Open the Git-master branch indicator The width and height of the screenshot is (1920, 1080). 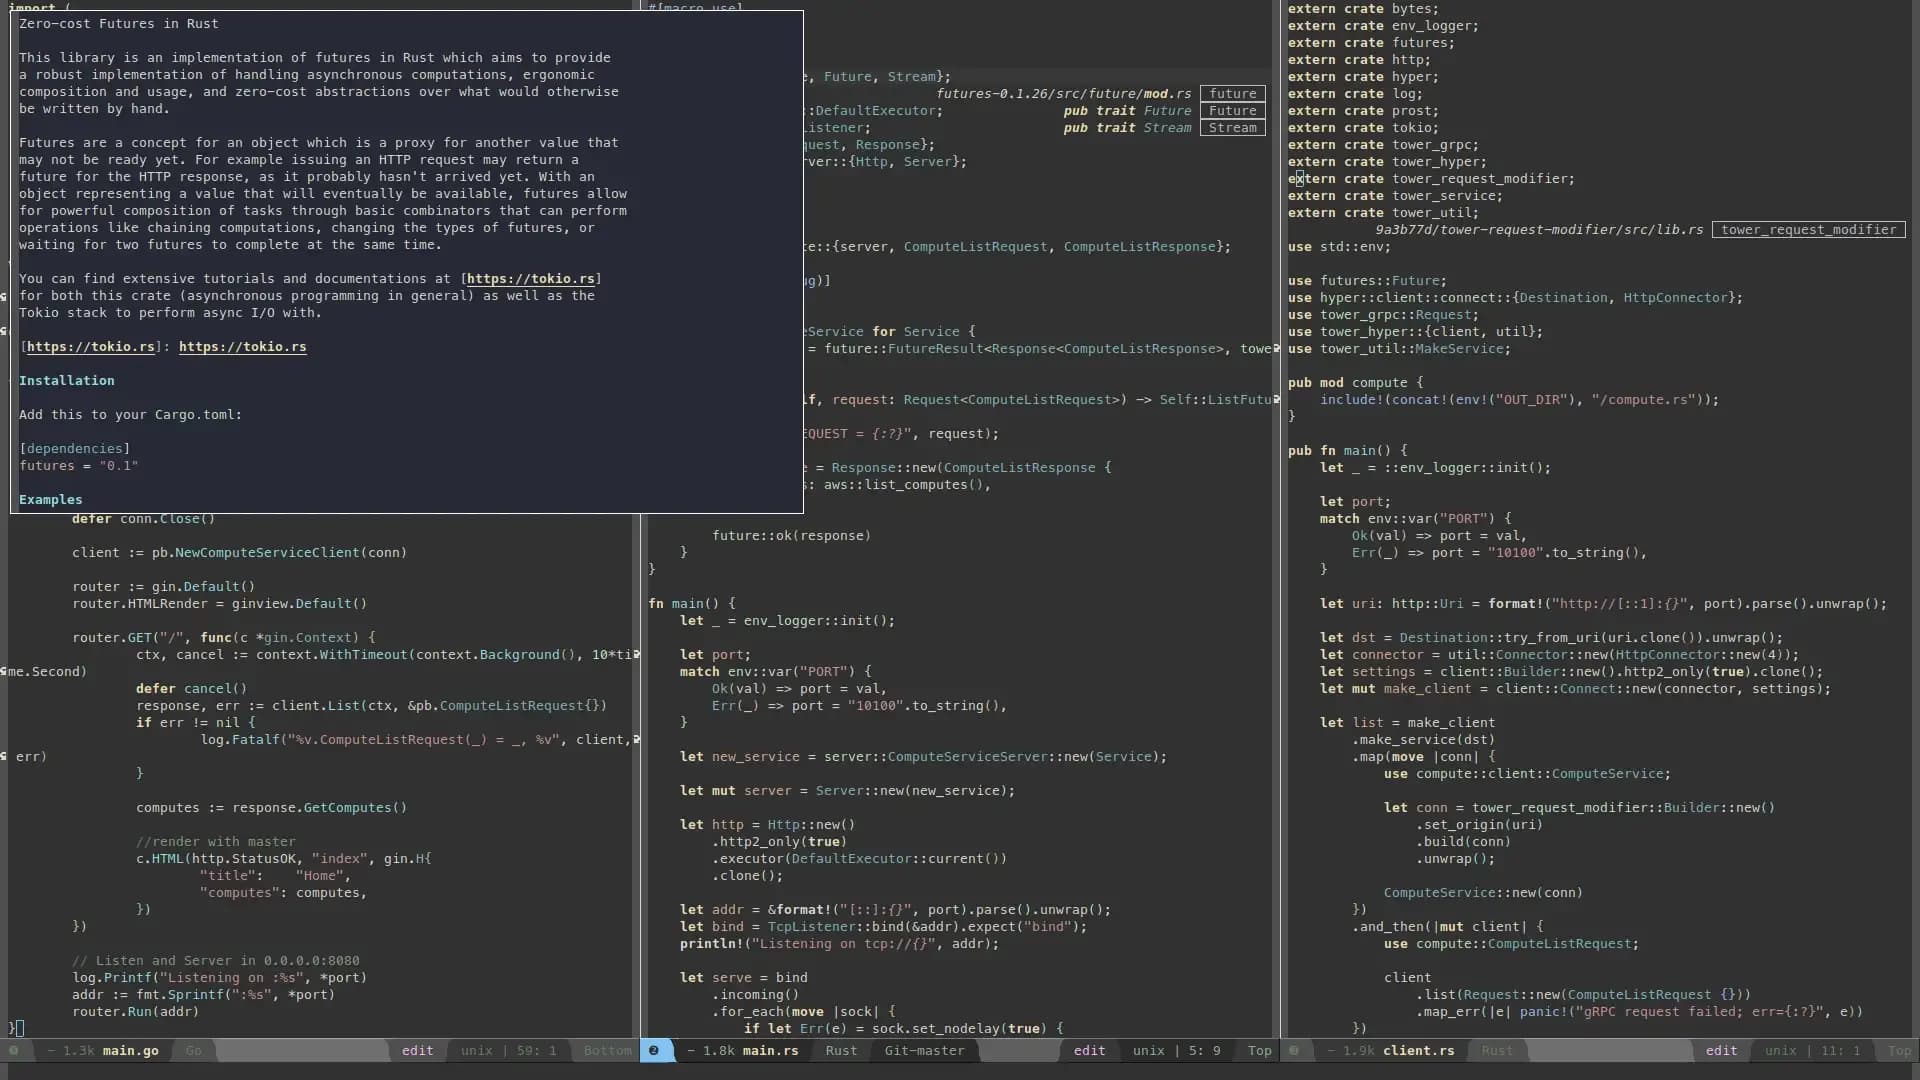[x=923, y=1051]
